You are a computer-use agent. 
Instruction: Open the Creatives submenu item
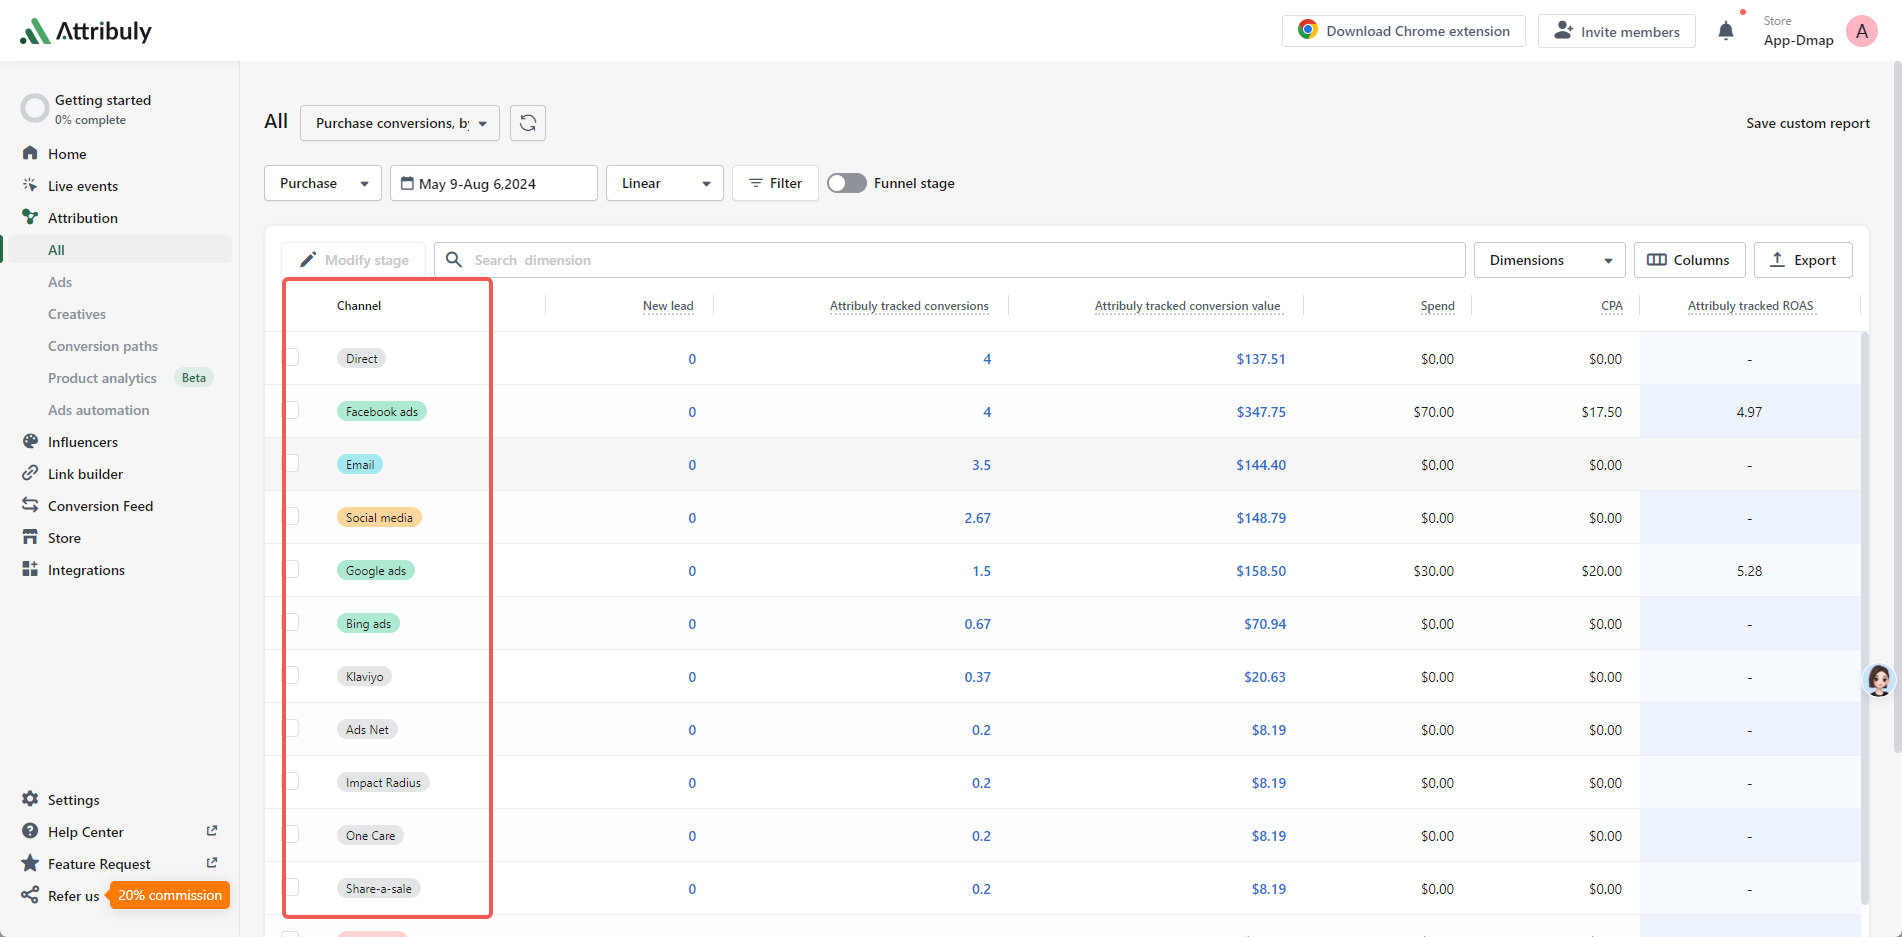tap(77, 314)
